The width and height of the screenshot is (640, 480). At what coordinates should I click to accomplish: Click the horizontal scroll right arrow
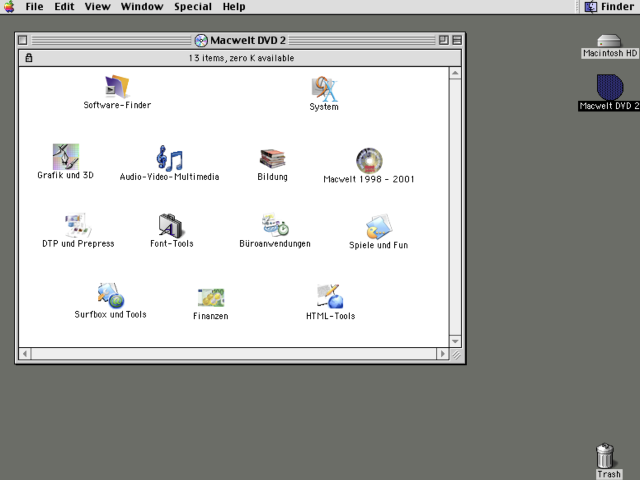point(442,353)
